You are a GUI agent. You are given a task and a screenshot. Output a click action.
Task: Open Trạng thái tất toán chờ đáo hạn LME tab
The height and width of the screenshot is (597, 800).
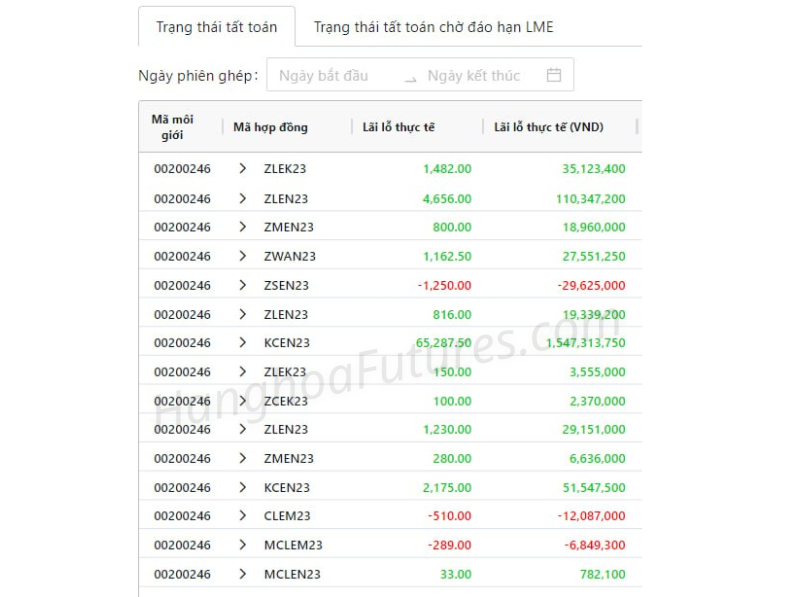click(433, 27)
